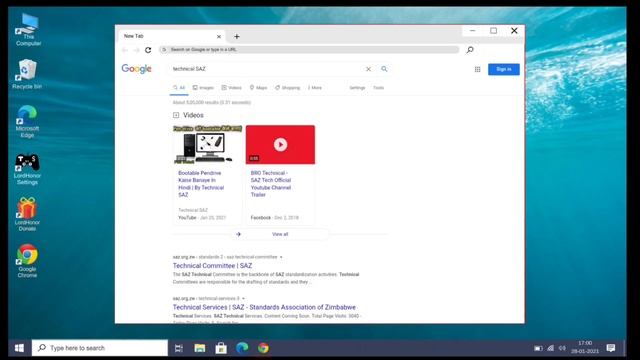Image resolution: width=640 pixels, height=360 pixels.
Task: Click the taskbar clock and date
Action: (x=585, y=347)
